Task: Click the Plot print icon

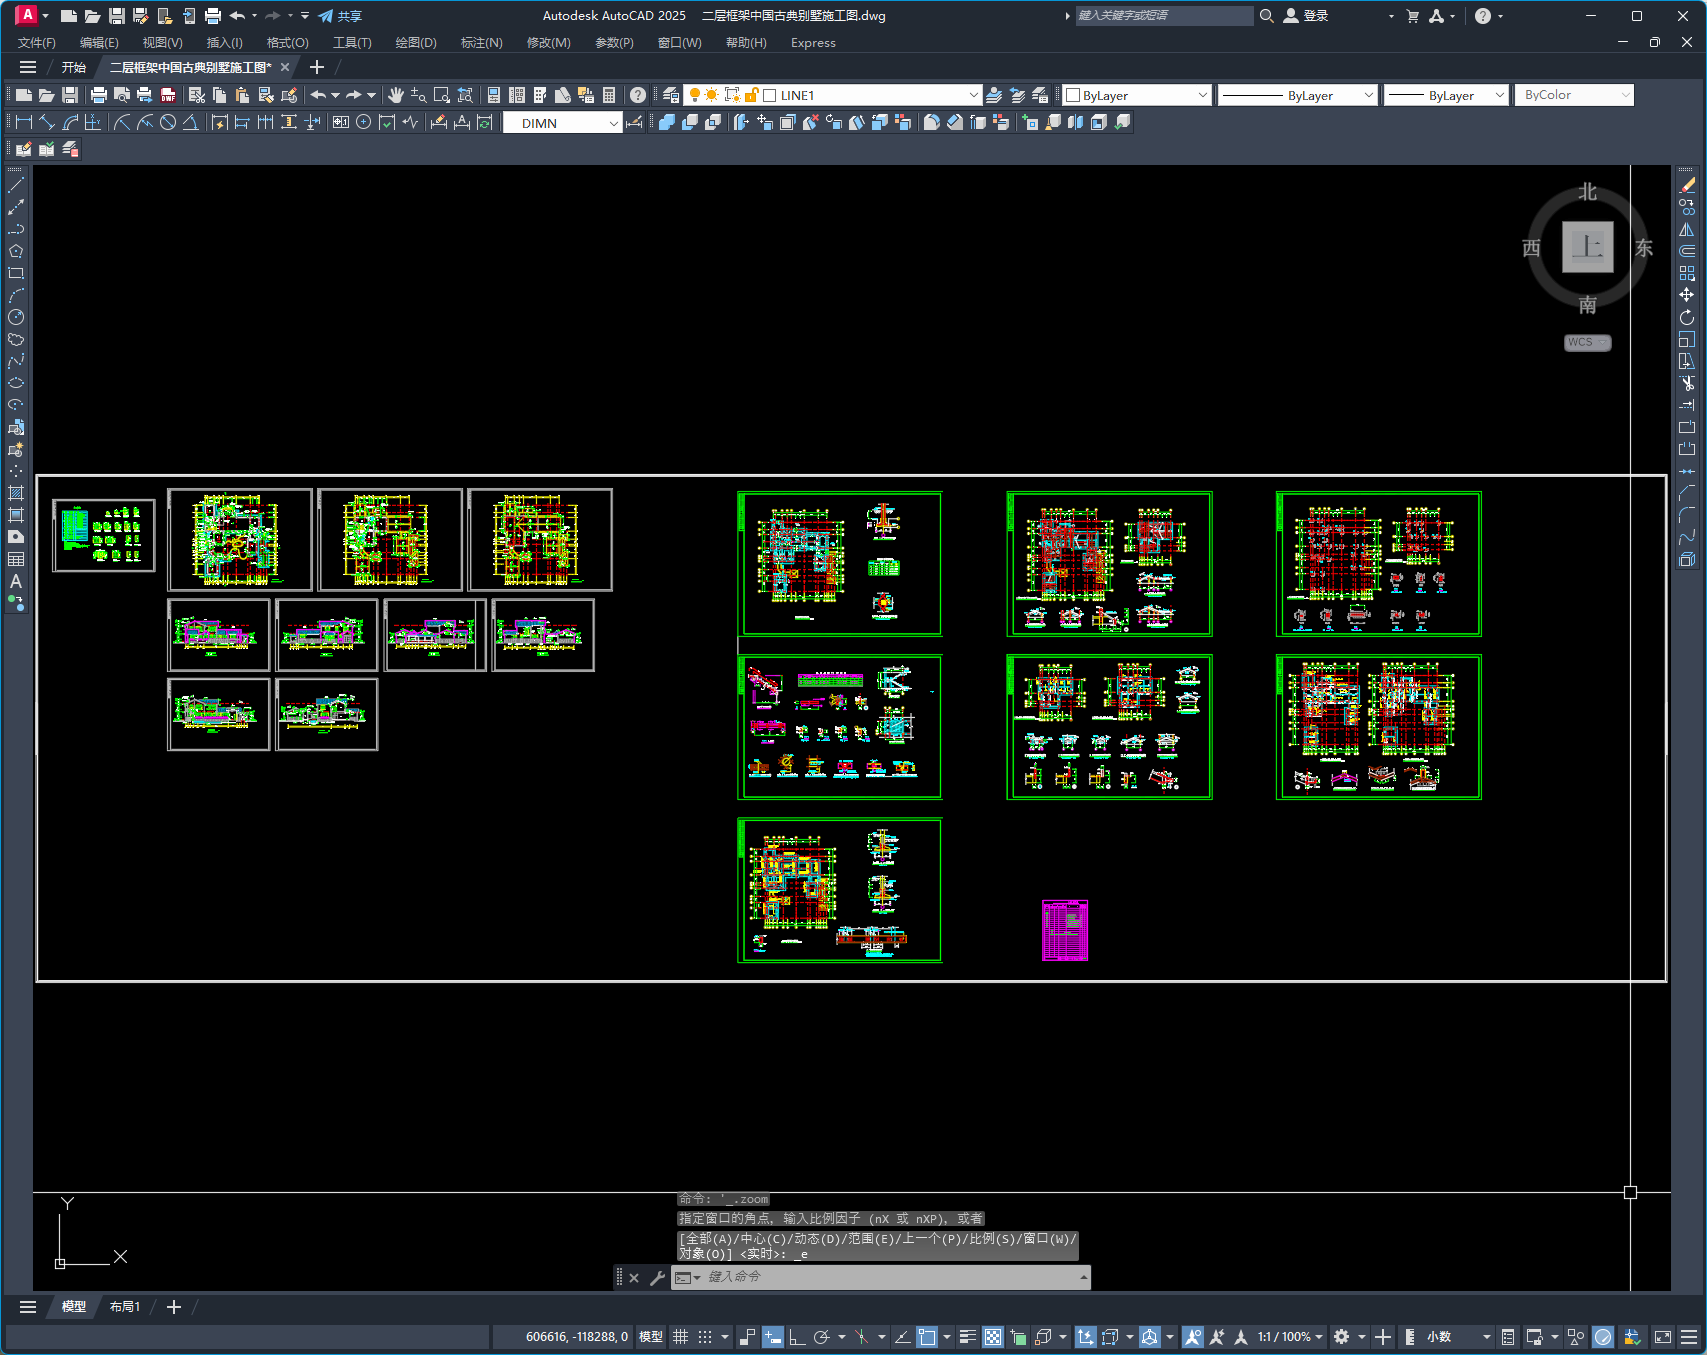Action: pyautogui.click(x=98, y=95)
